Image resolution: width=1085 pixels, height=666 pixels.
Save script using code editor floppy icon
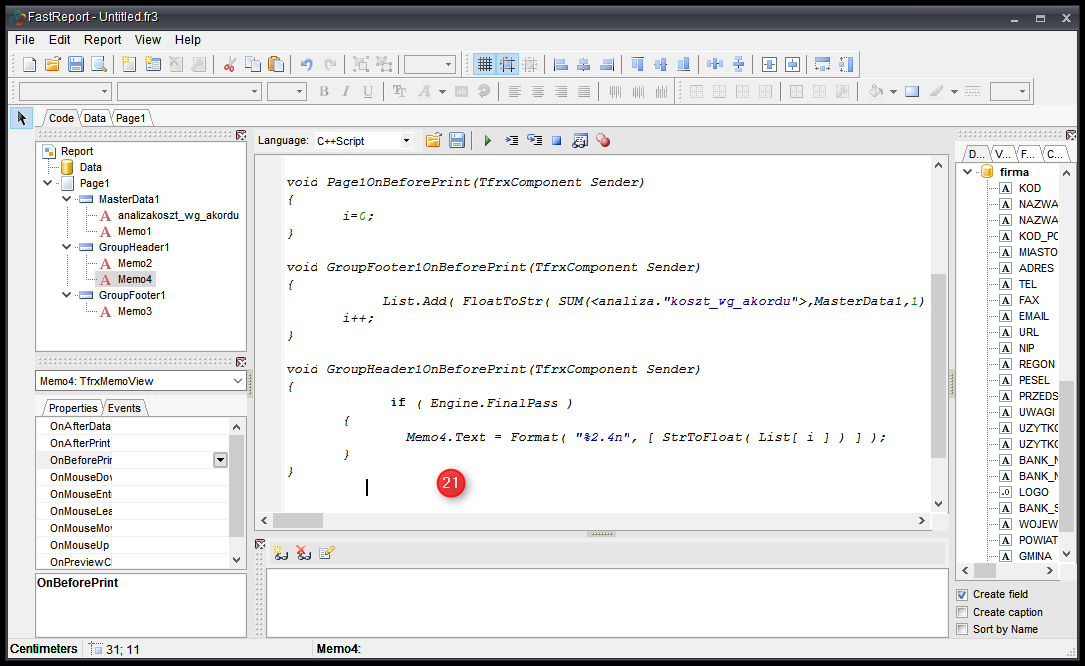click(x=456, y=141)
